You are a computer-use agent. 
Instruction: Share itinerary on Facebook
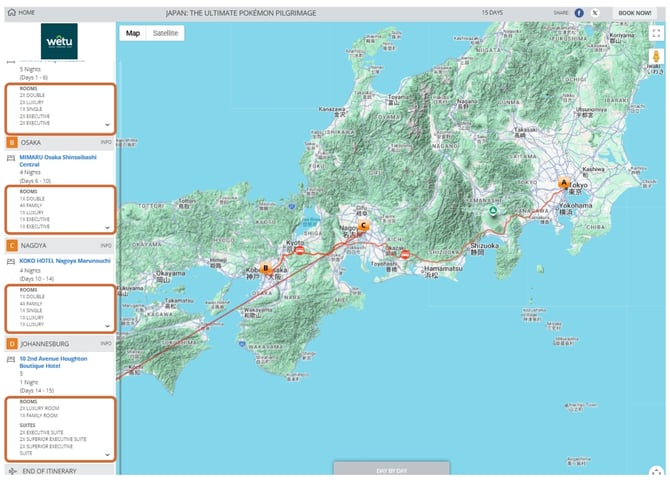tap(579, 13)
